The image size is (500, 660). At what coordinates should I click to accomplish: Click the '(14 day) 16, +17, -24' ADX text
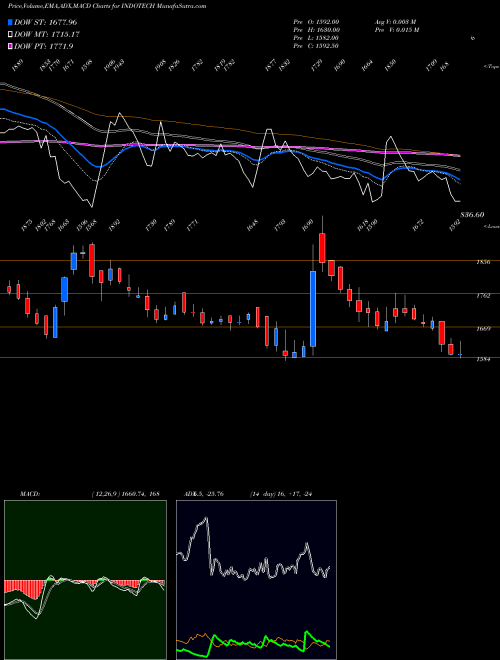281,494
